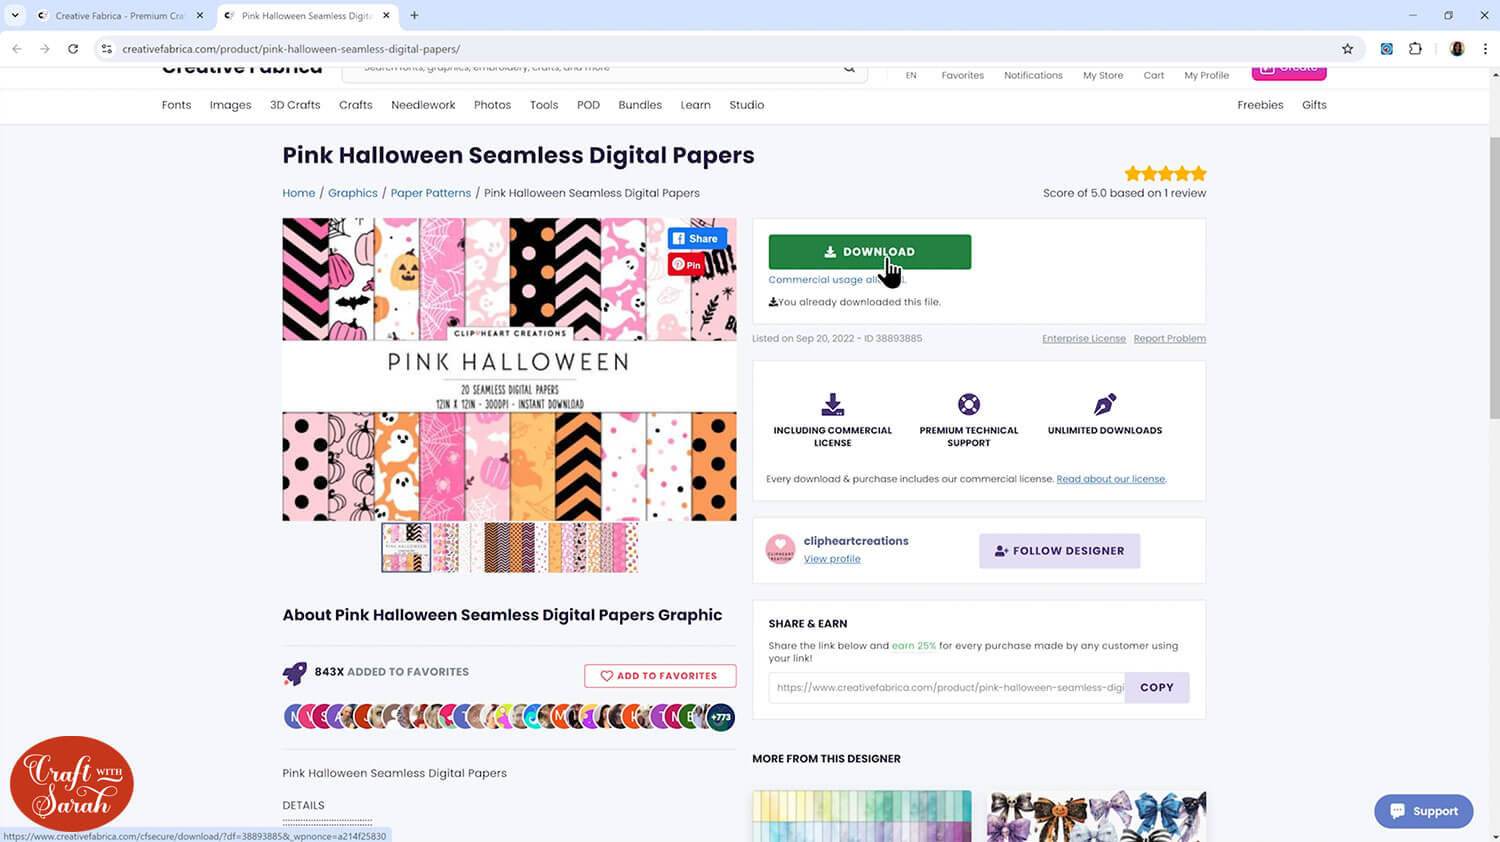Click the five-star rating

(x=1165, y=174)
